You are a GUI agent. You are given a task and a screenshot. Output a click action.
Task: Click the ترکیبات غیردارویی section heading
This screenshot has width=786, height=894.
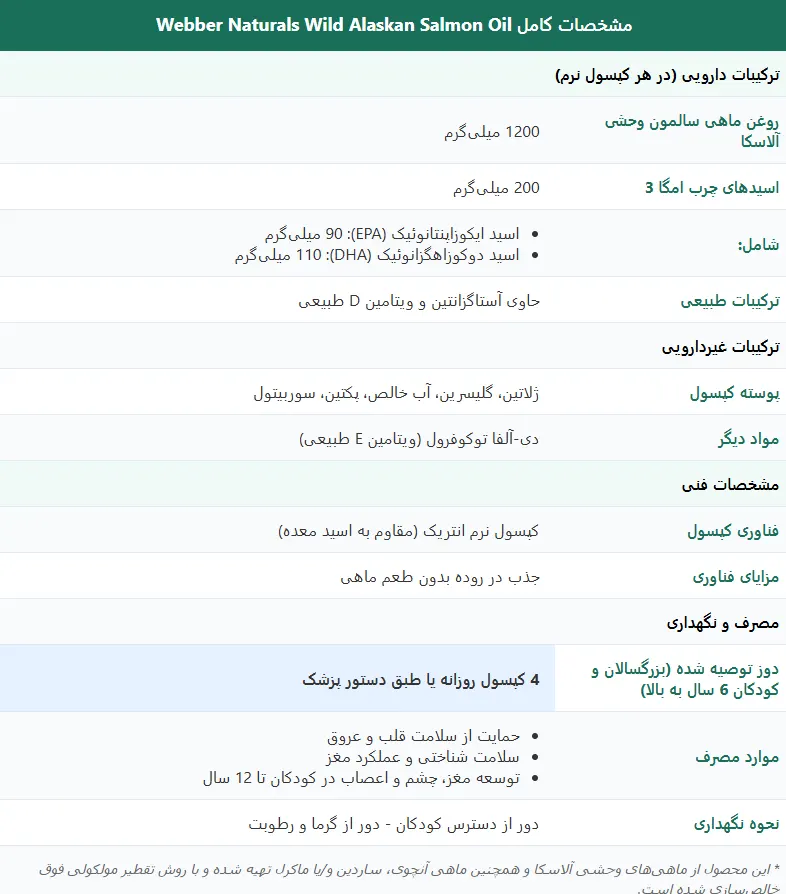tap(720, 347)
